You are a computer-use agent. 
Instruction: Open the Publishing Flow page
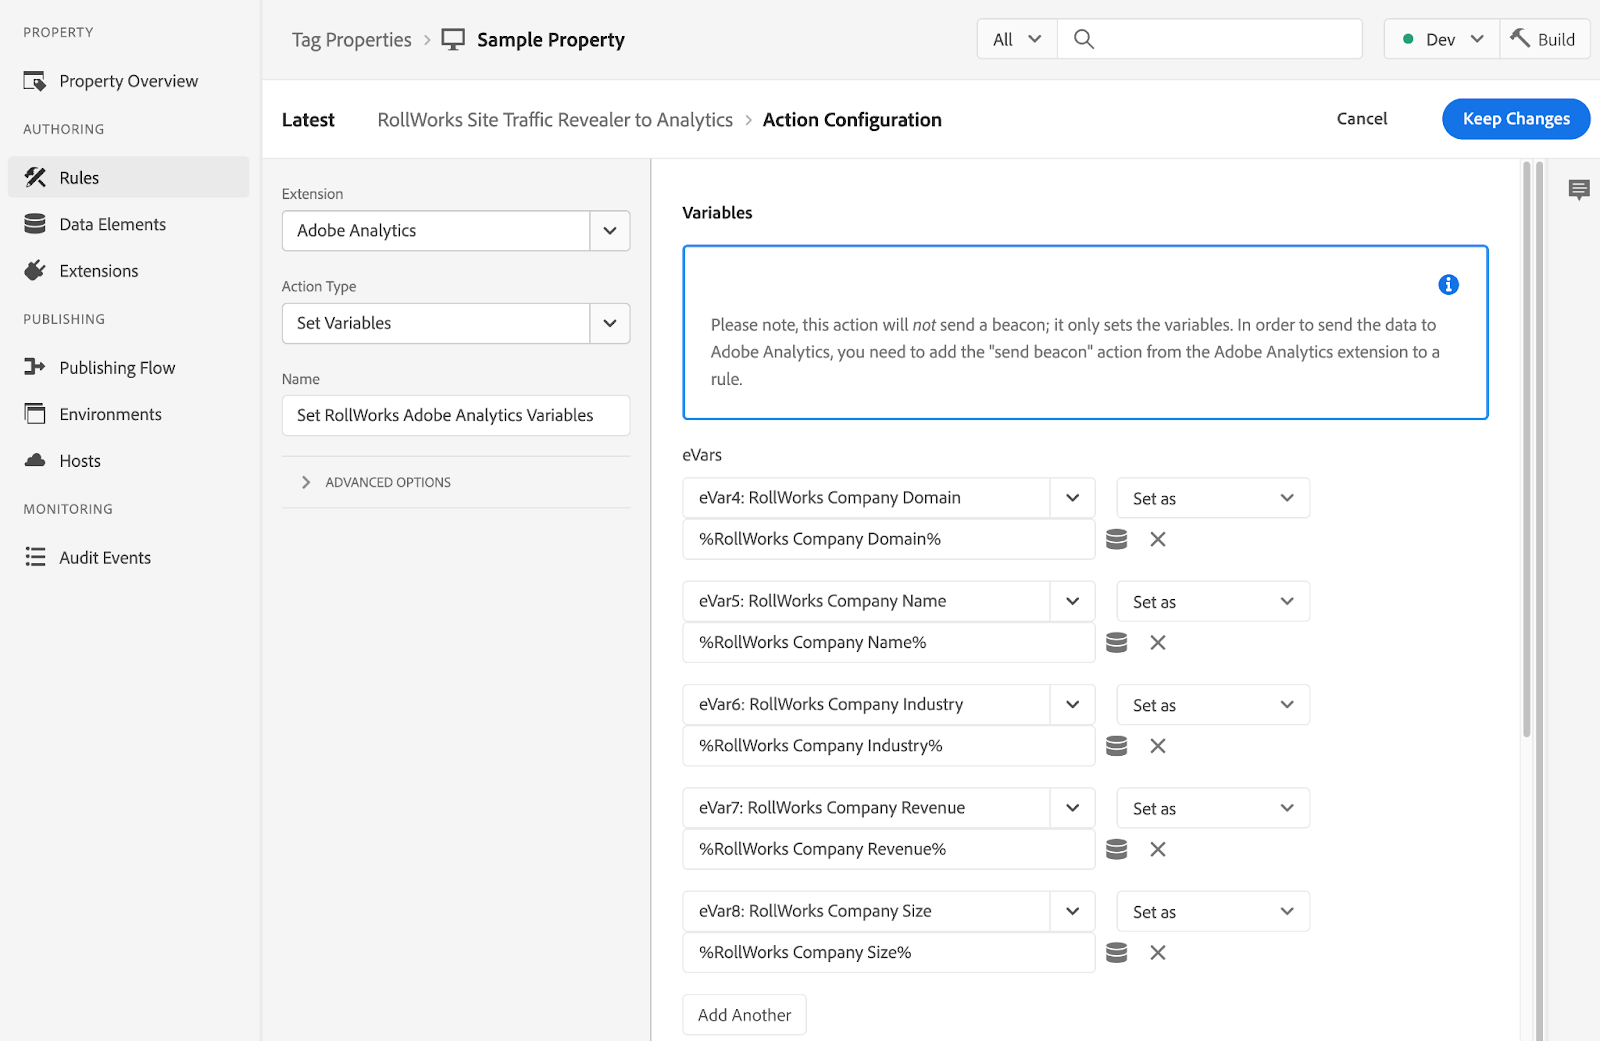click(116, 368)
